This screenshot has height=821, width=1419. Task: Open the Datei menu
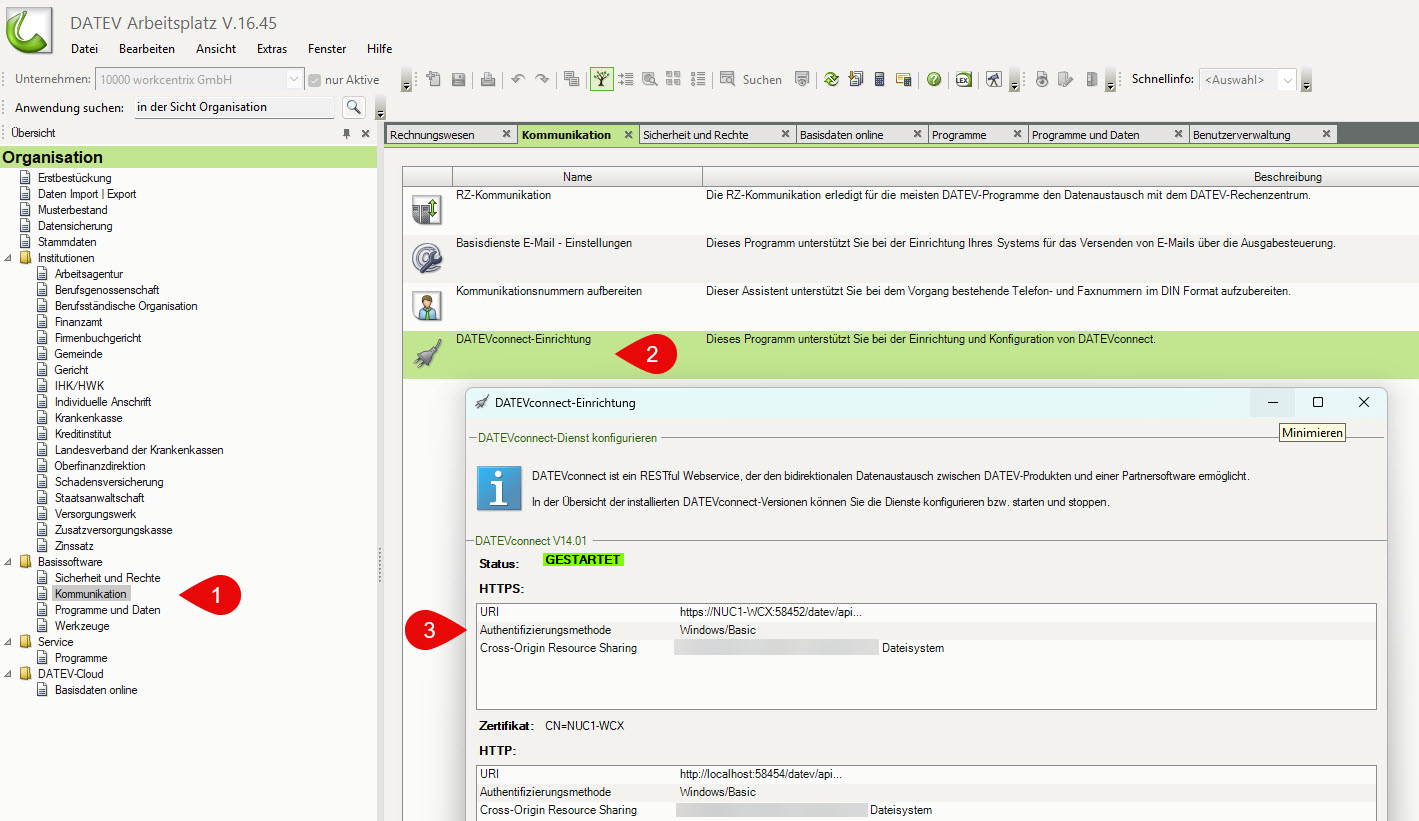pyautogui.click(x=84, y=49)
